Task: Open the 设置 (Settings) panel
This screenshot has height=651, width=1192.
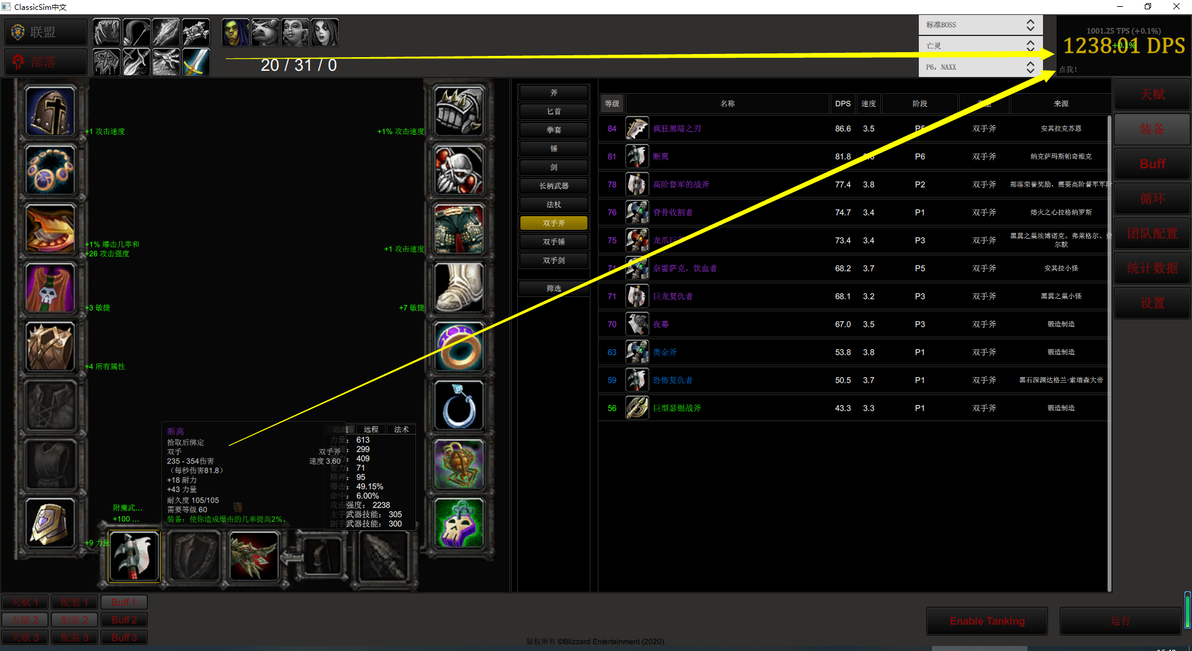Action: point(1152,303)
